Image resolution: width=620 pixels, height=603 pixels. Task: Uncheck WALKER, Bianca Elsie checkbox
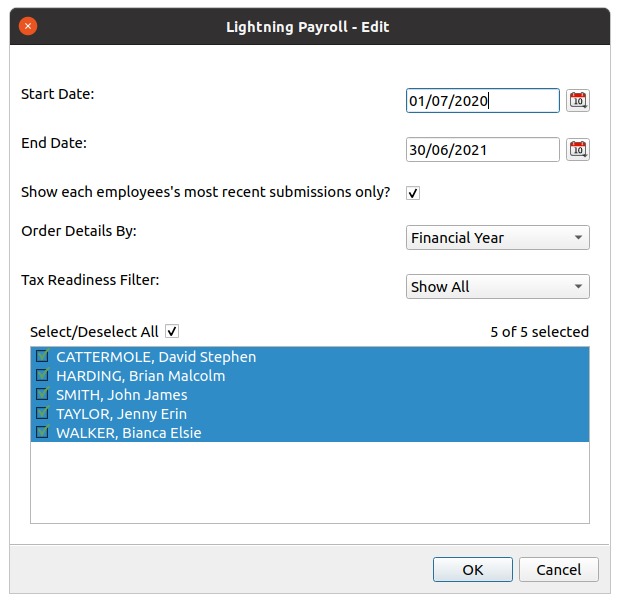pos(42,432)
